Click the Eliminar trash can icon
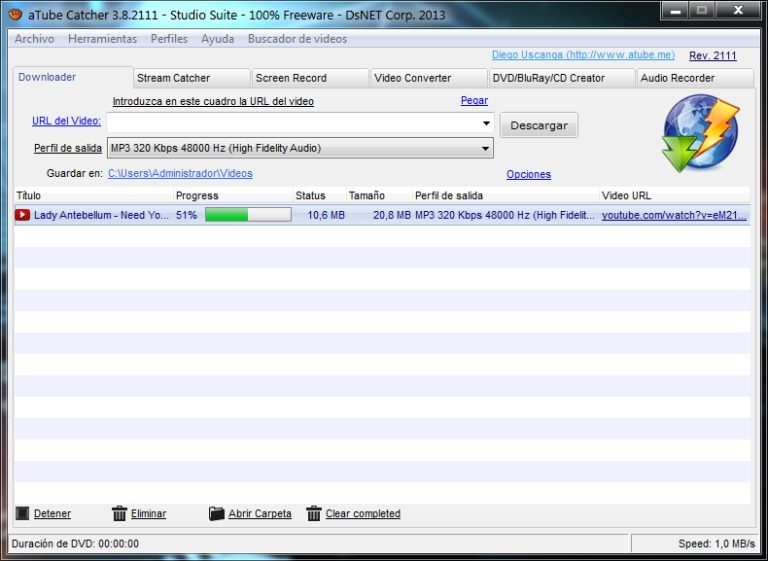The height and width of the screenshot is (561, 768). [x=119, y=513]
